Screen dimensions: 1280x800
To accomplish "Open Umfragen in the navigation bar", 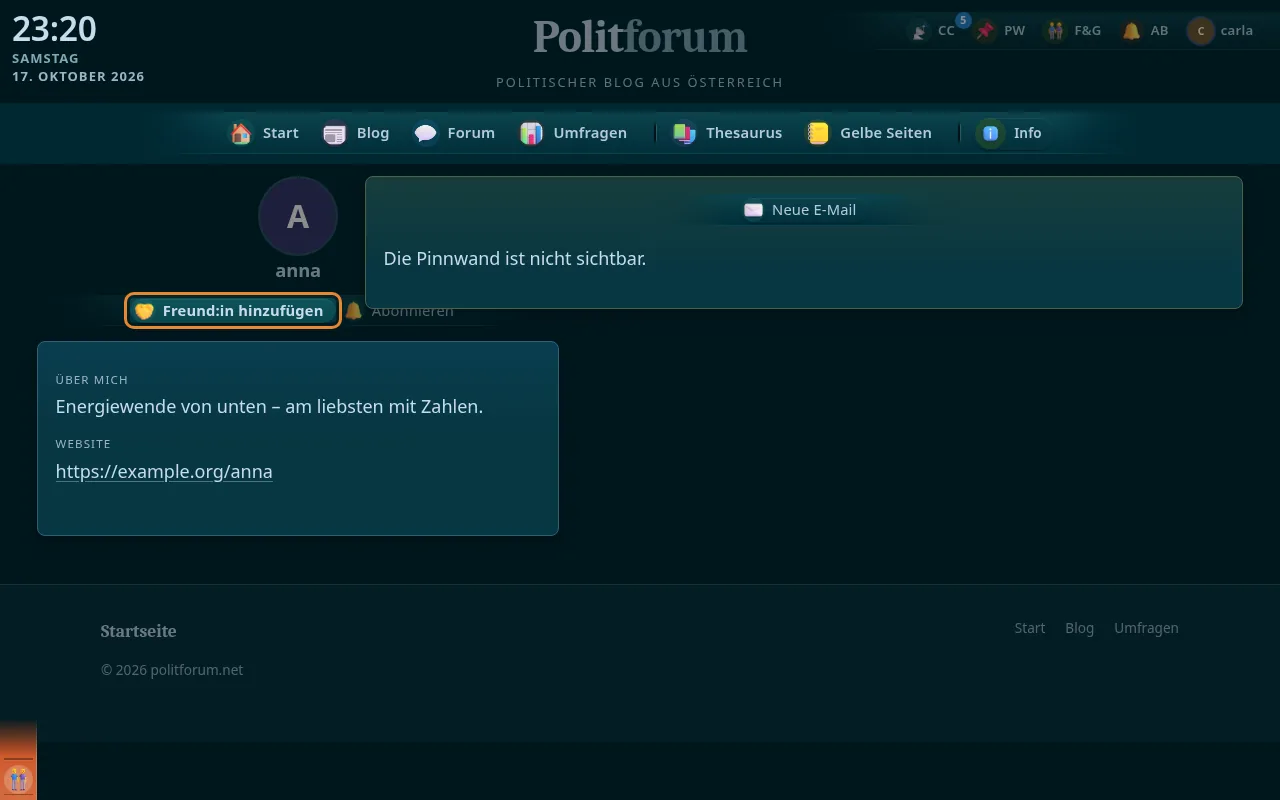I will click(590, 133).
